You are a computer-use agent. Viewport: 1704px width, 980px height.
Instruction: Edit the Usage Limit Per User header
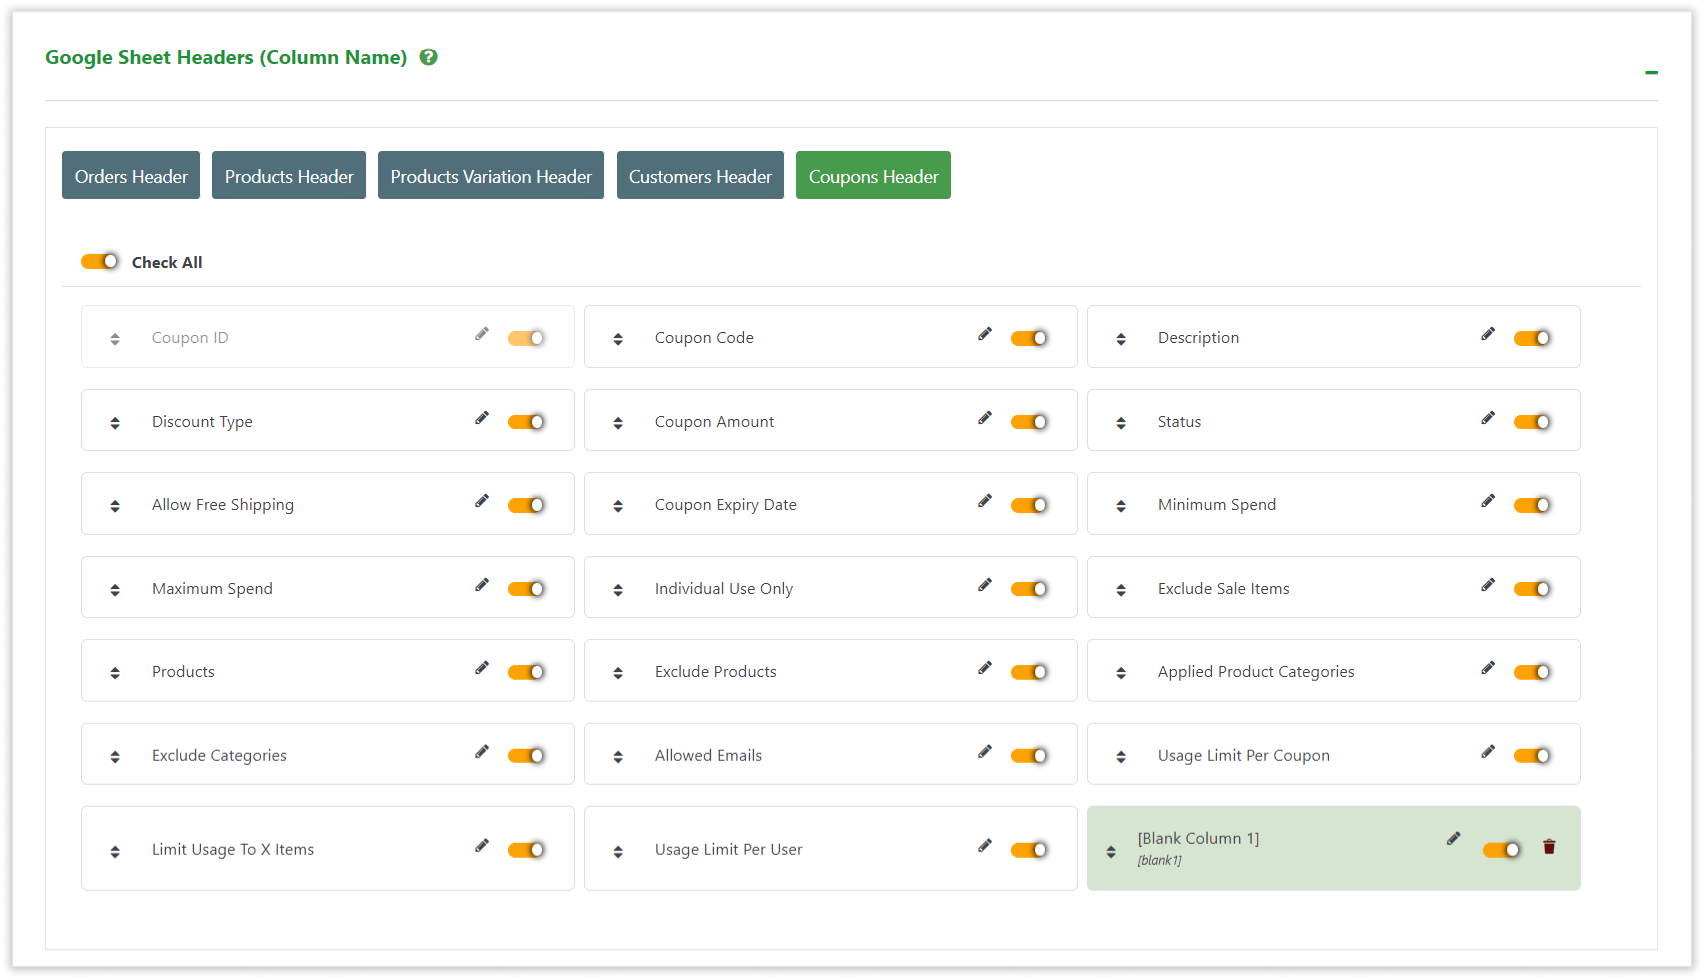tap(985, 845)
